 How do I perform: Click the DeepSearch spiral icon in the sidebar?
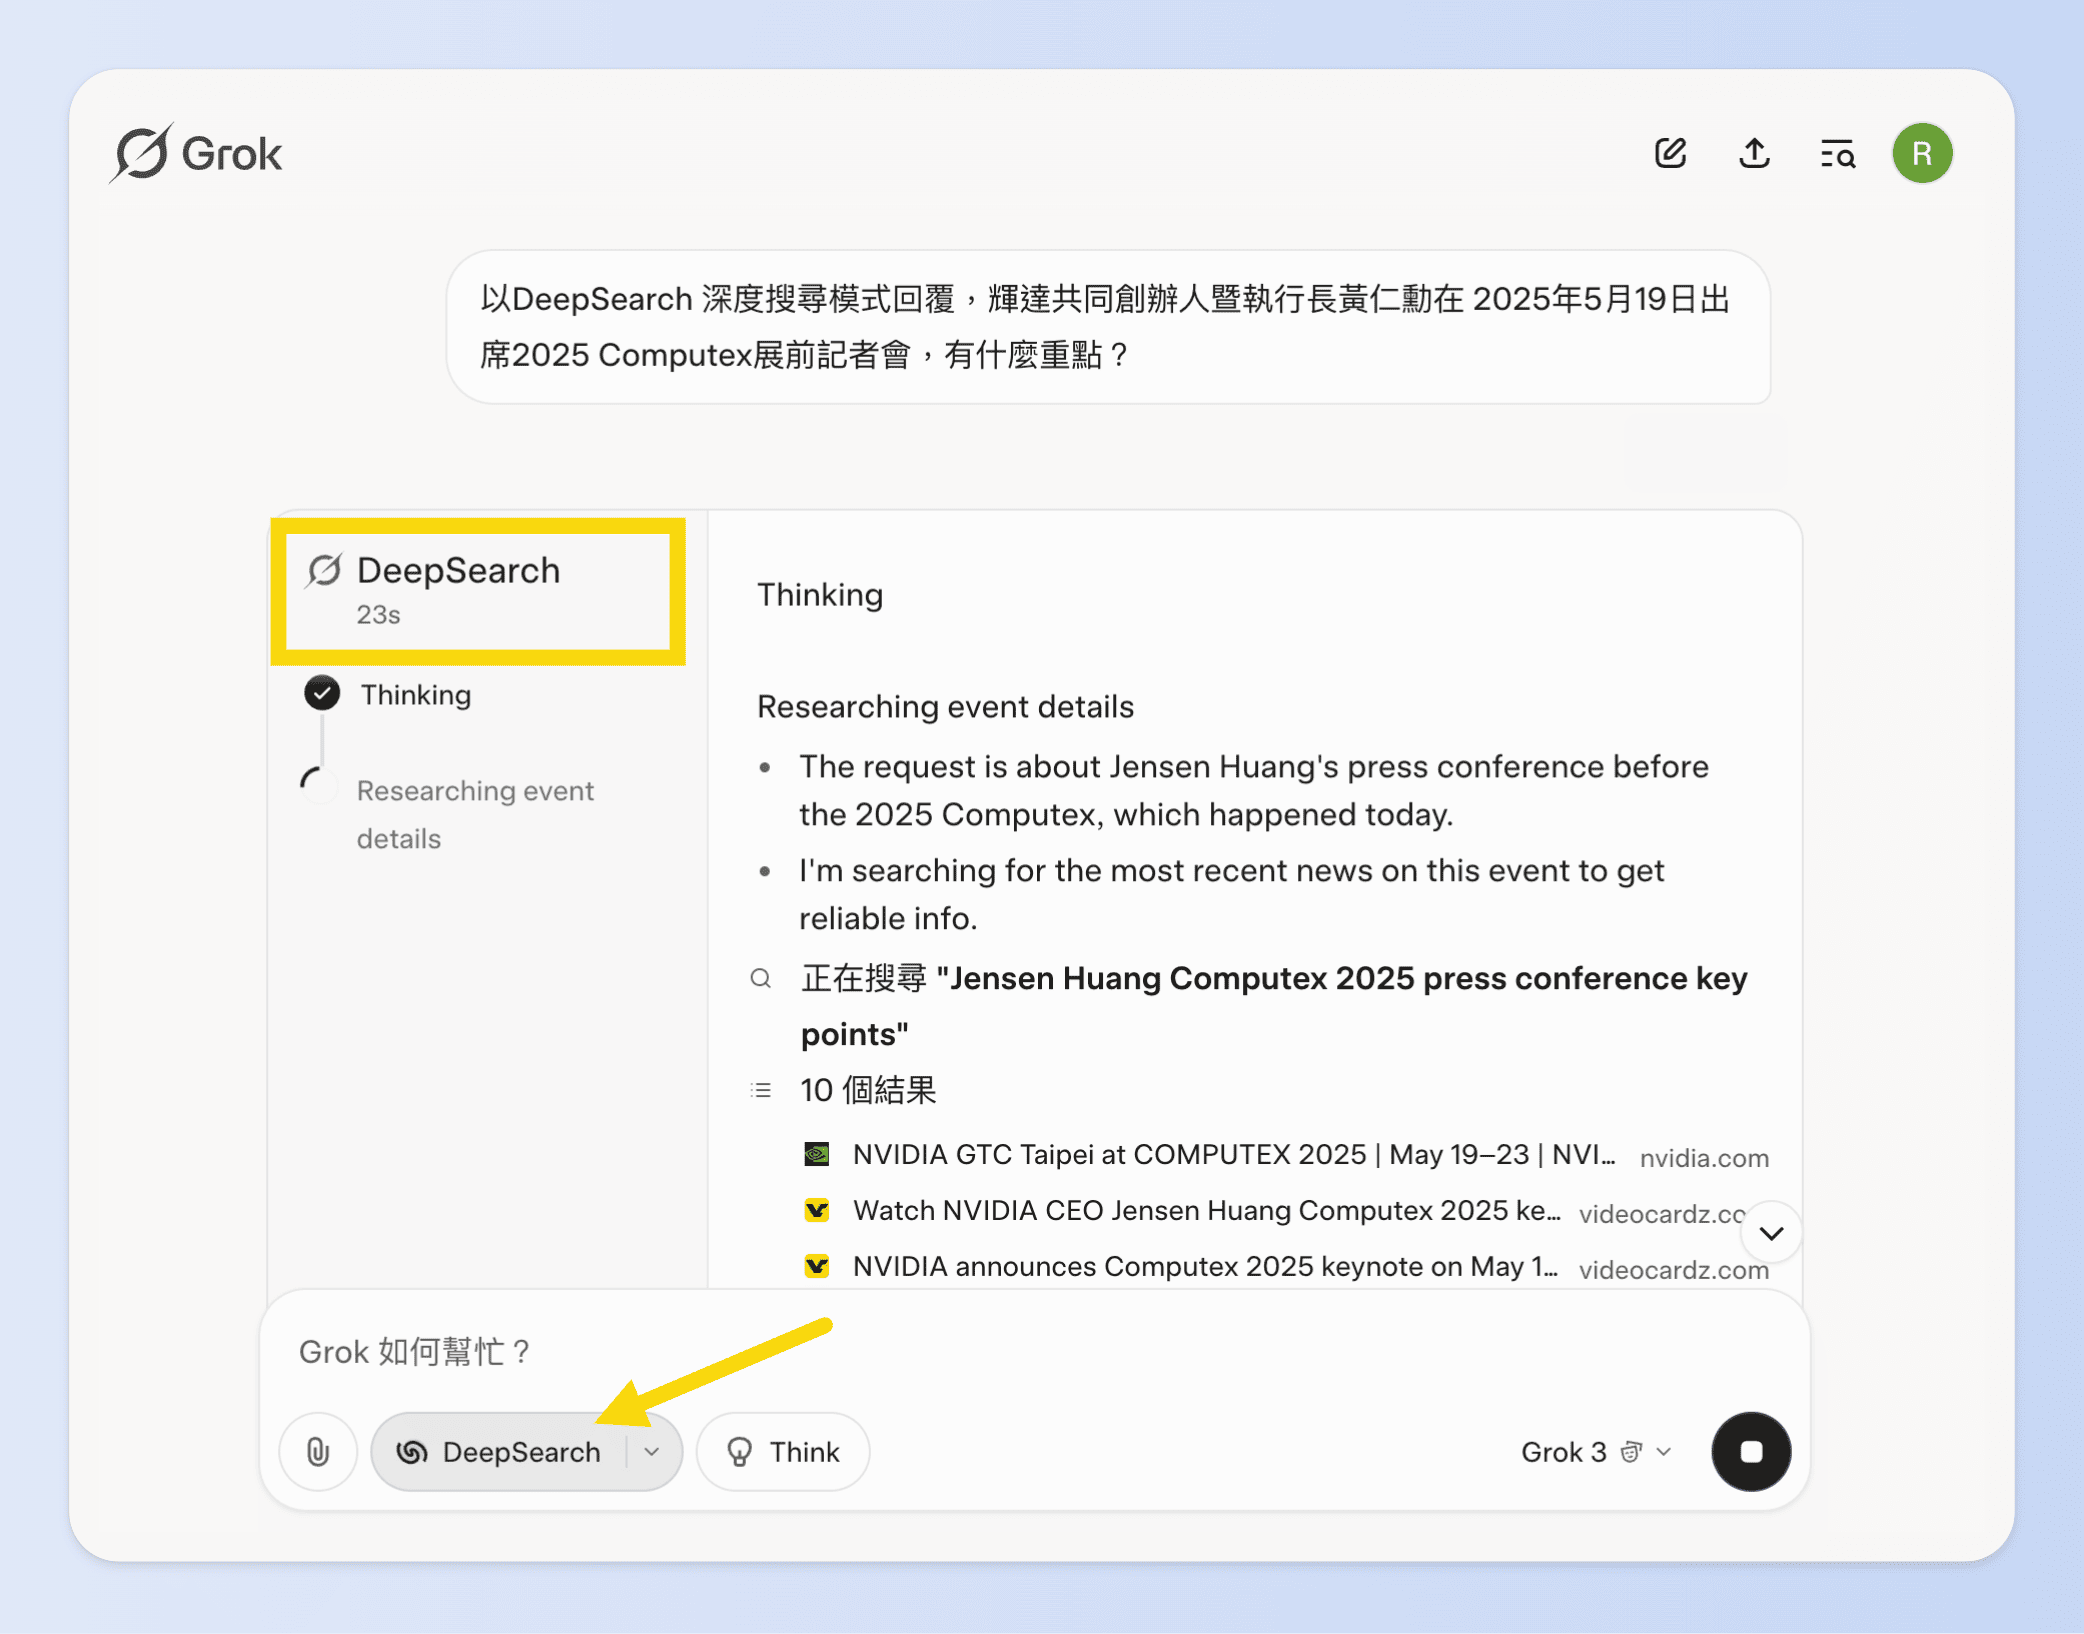pos(323,570)
